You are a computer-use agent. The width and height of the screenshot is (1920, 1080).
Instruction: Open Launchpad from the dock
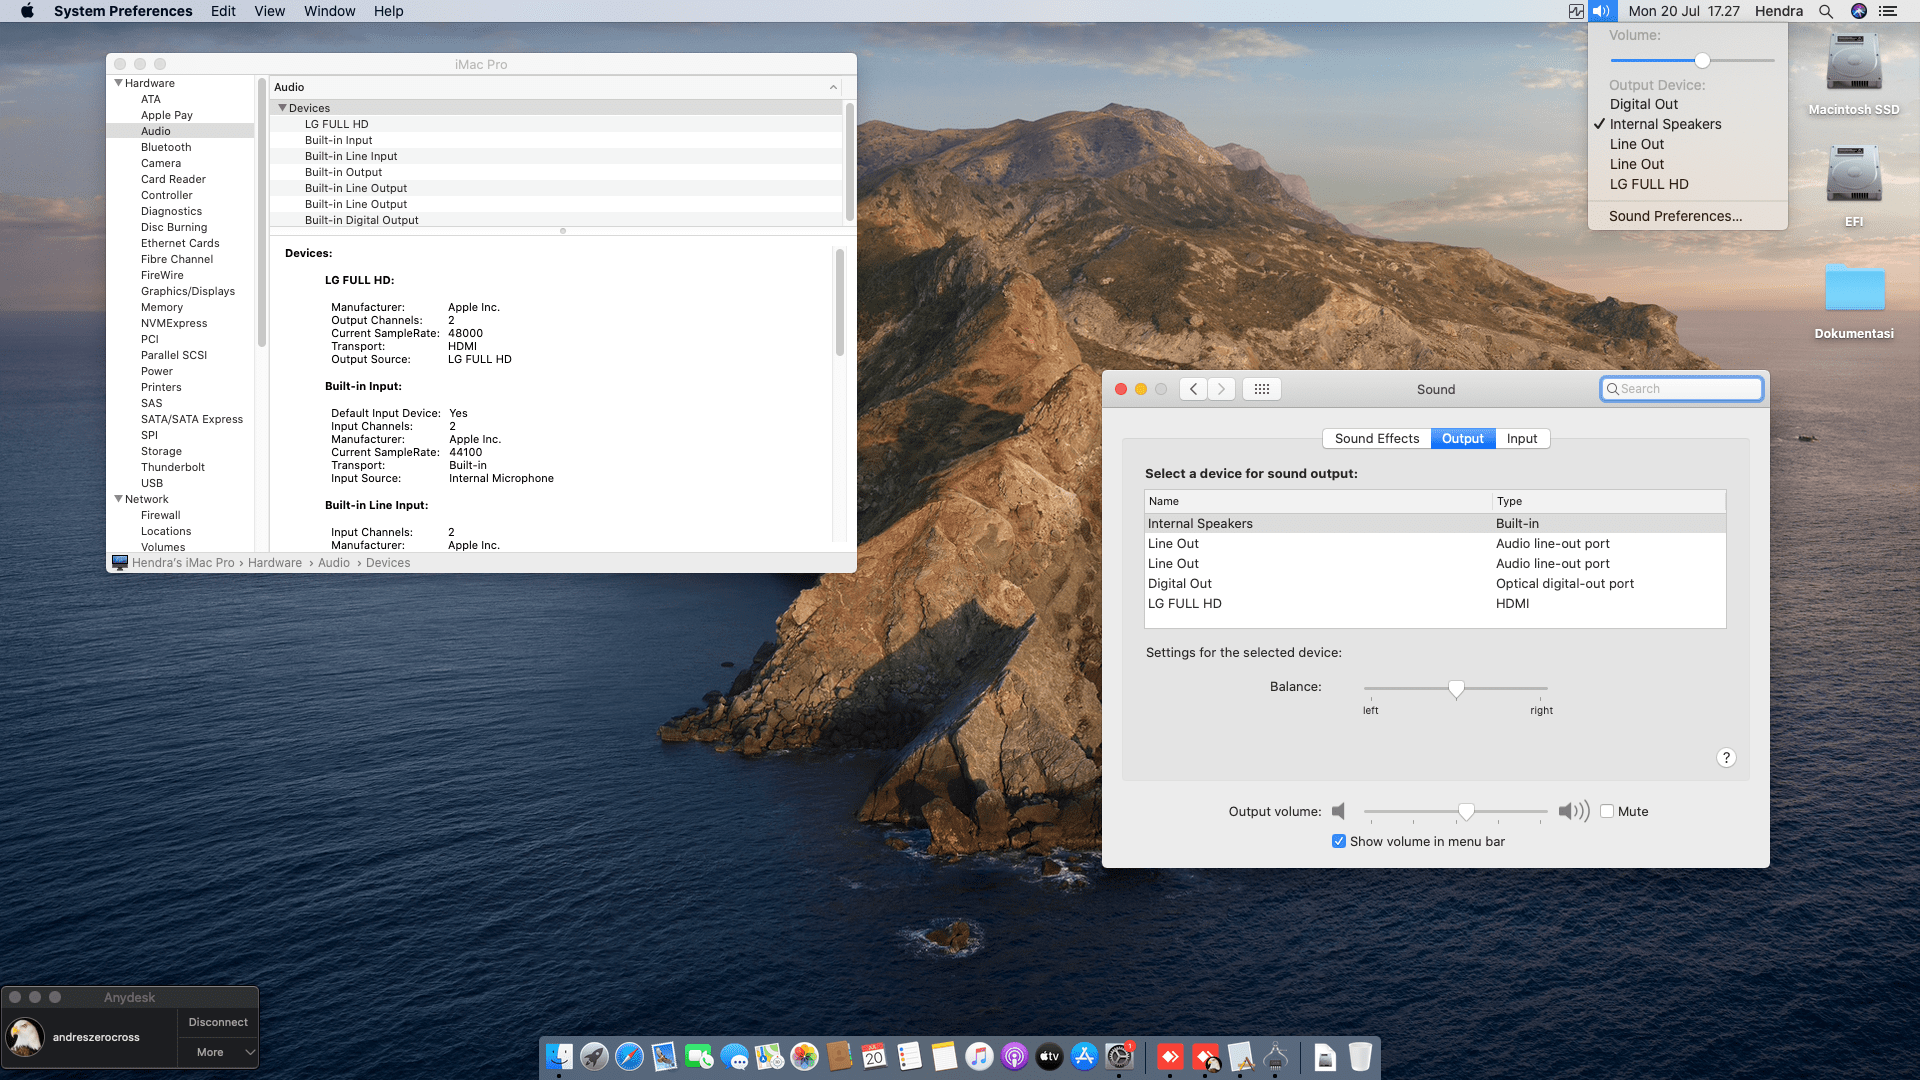[594, 1056]
